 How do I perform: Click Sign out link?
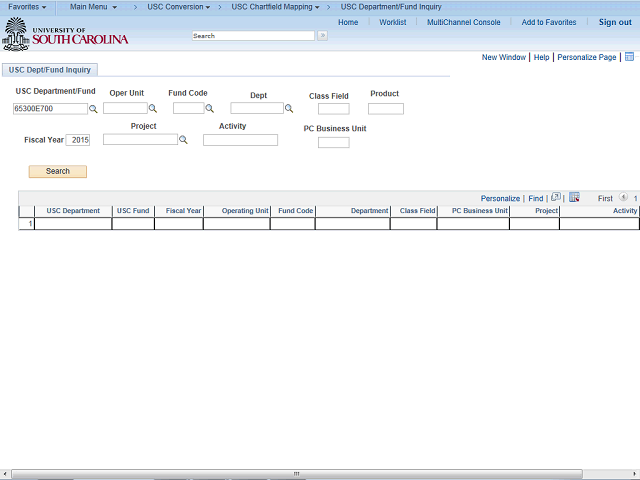click(x=615, y=22)
